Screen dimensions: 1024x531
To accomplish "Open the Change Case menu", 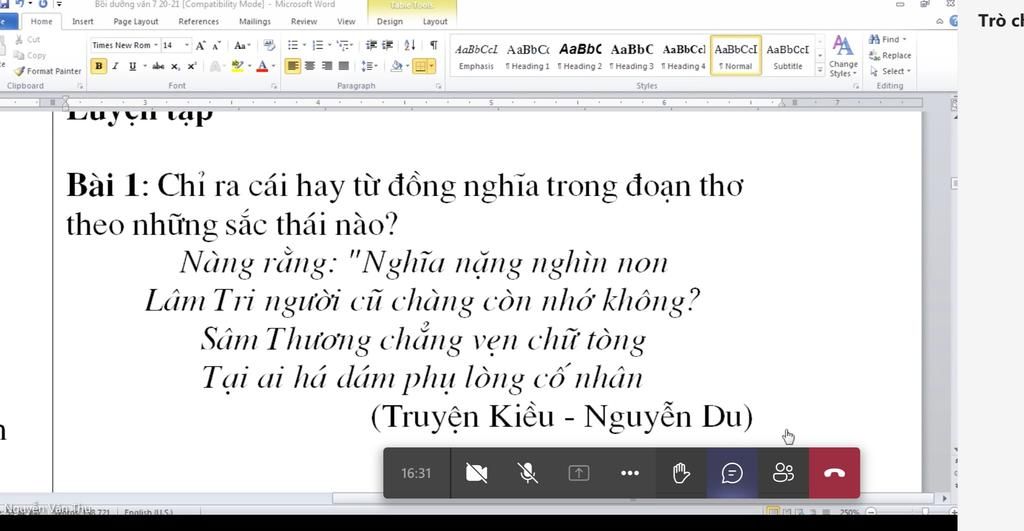I will tap(240, 45).
